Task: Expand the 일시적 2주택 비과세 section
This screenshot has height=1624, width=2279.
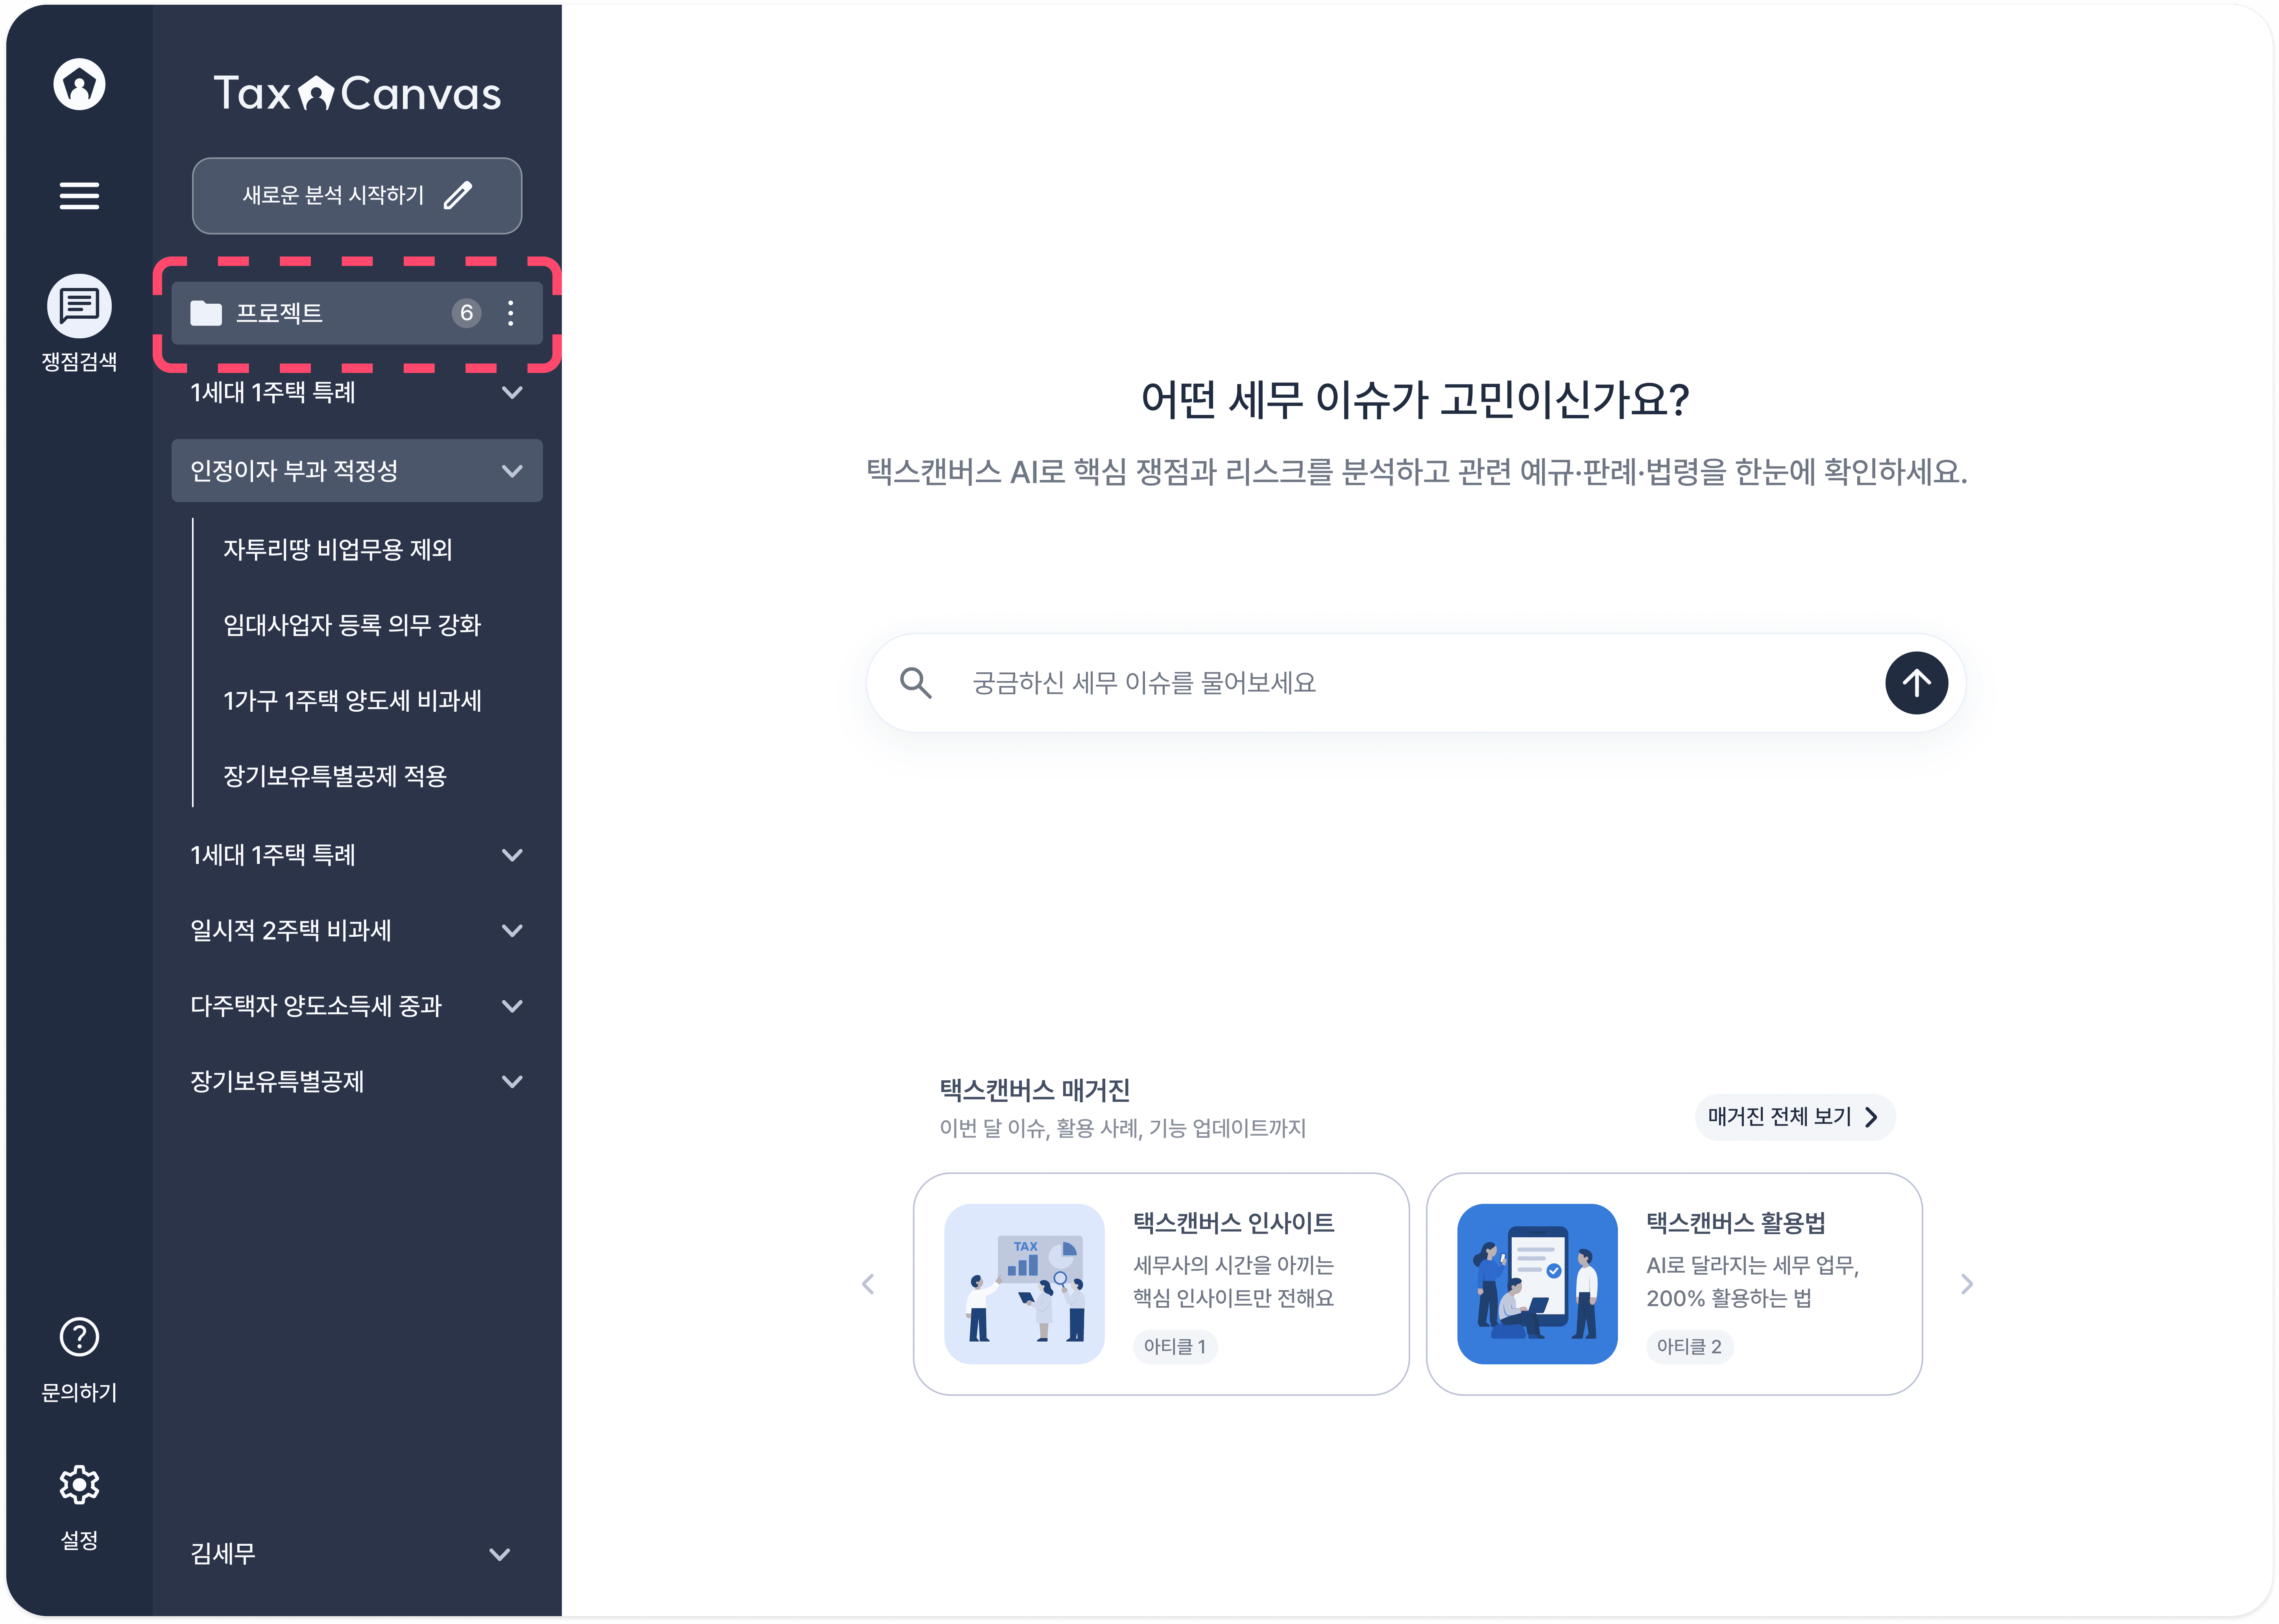Action: click(512, 931)
